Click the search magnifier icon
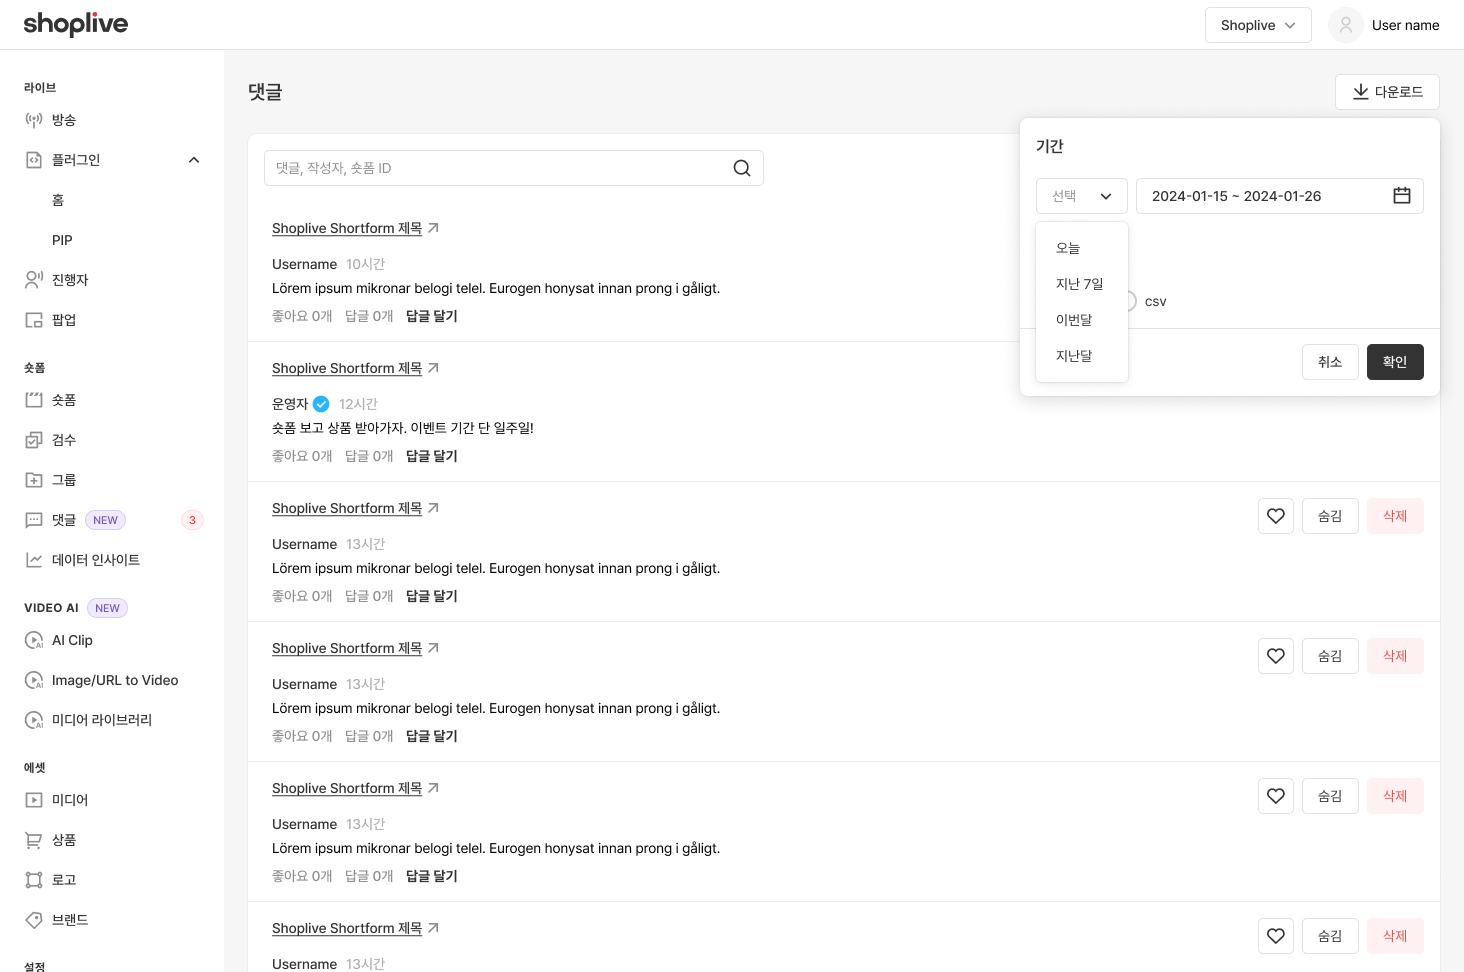Viewport: 1464px width, 972px height. click(x=742, y=168)
